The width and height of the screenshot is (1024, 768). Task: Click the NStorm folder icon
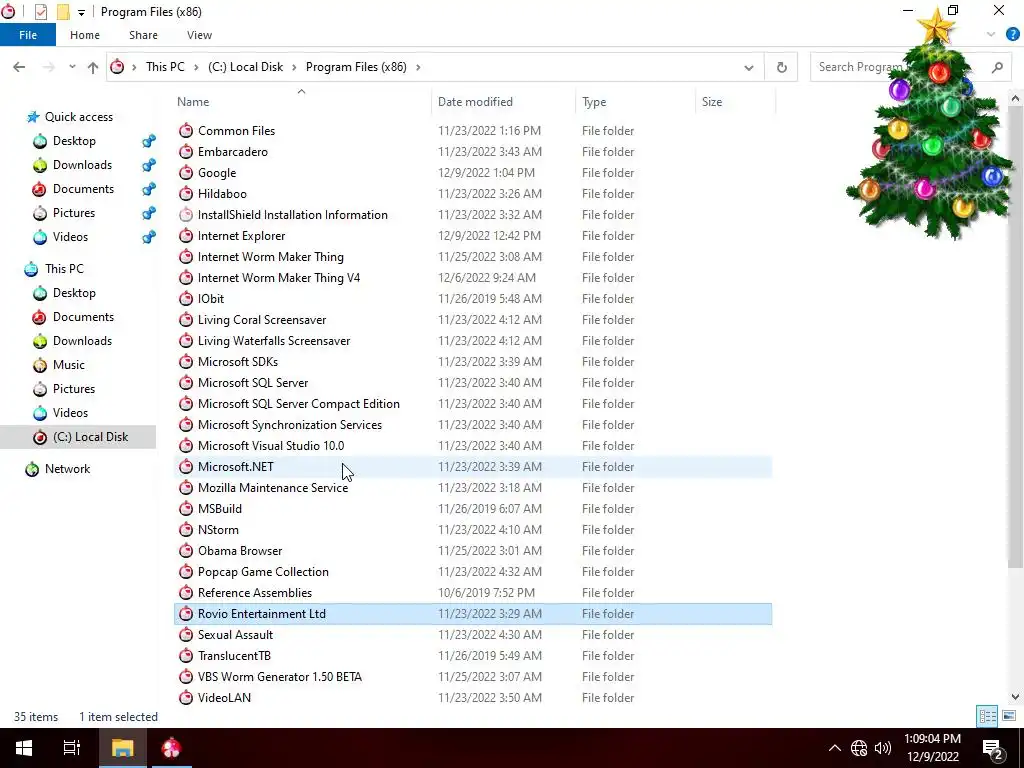point(186,530)
